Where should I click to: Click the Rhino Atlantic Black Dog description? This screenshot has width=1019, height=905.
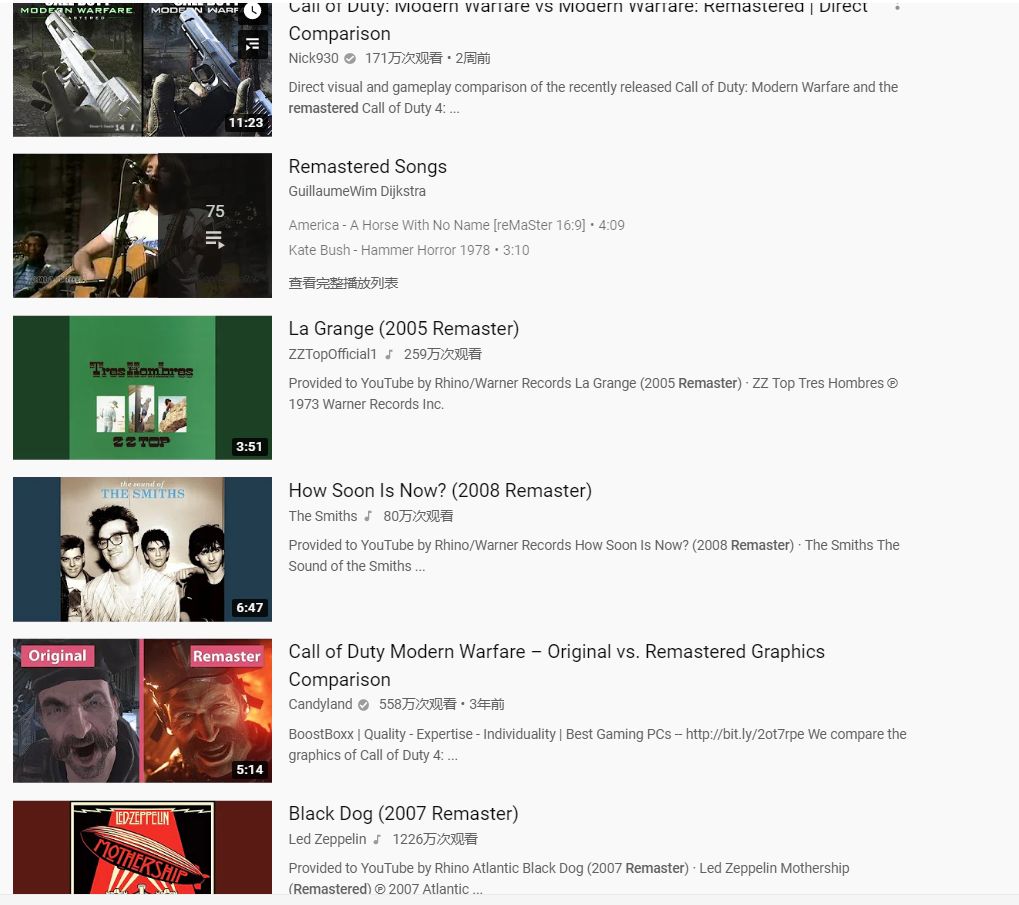click(x=569, y=878)
